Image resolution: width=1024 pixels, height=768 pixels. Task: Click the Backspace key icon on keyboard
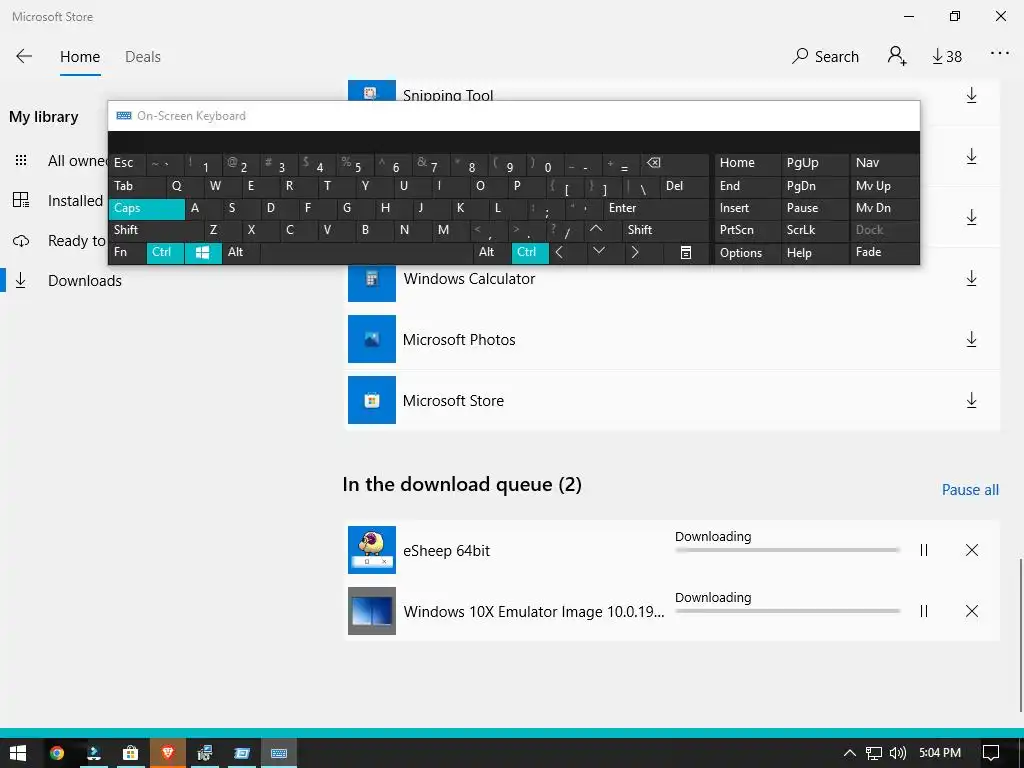click(x=675, y=163)
